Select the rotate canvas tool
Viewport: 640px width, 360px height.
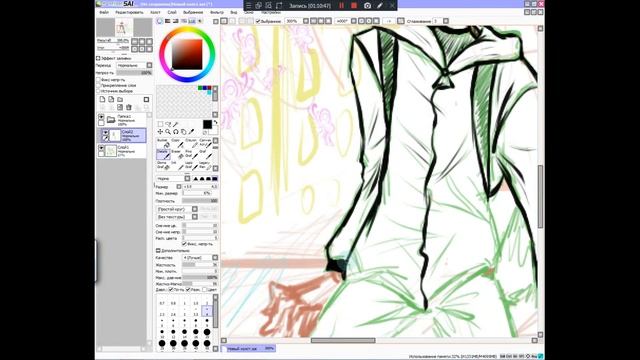coord(176,131)
